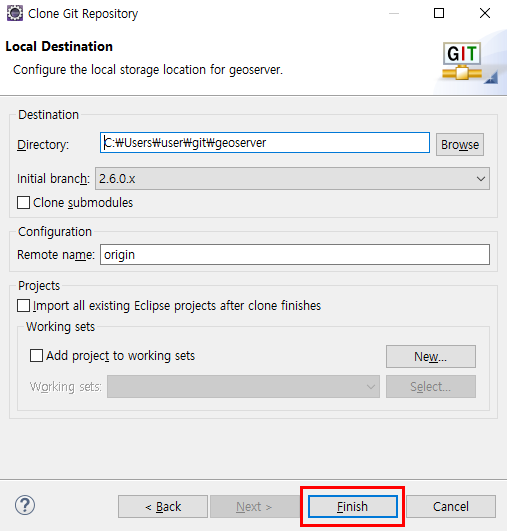
Task: Enable Clone submodules checkbox
Action: (23, 203)
